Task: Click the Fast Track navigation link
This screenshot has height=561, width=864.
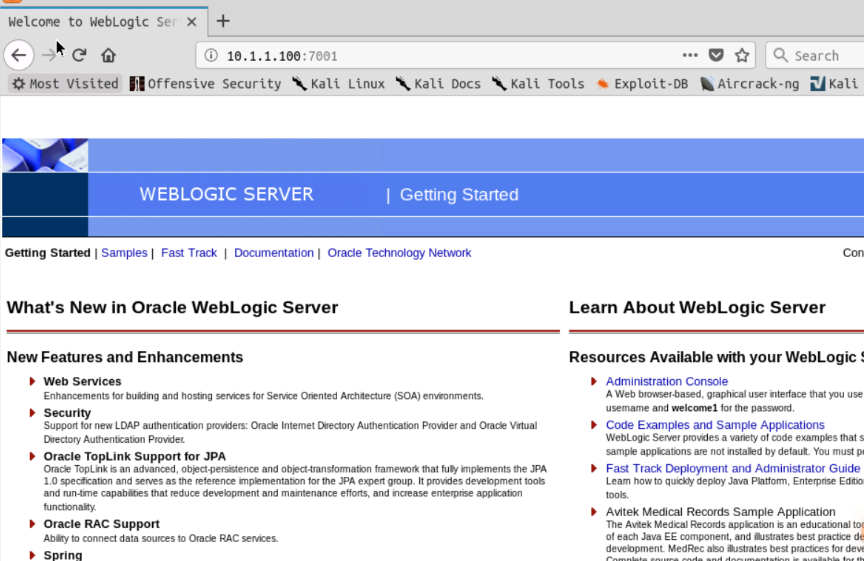Action: 189,253
